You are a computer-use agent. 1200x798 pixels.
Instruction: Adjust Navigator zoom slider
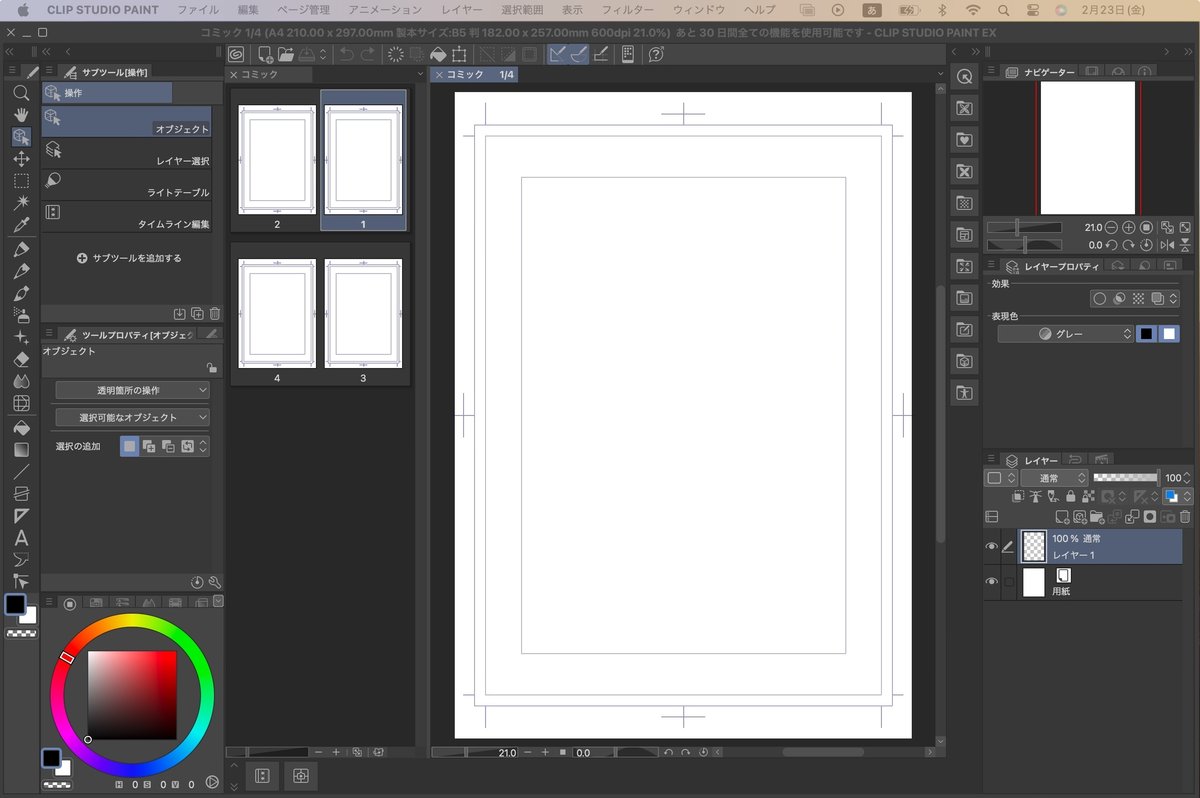pyautogui.click(x=1024, y=228)
